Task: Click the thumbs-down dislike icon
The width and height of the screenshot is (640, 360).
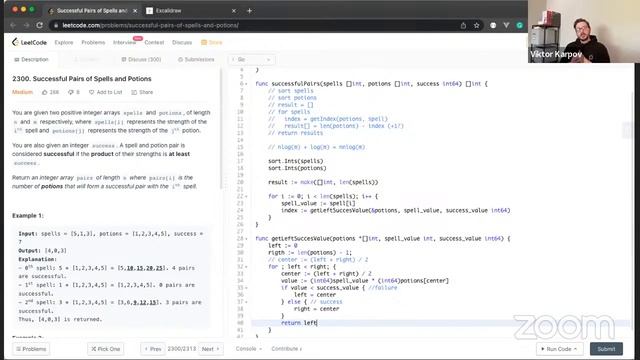Action: click(71, 92)
